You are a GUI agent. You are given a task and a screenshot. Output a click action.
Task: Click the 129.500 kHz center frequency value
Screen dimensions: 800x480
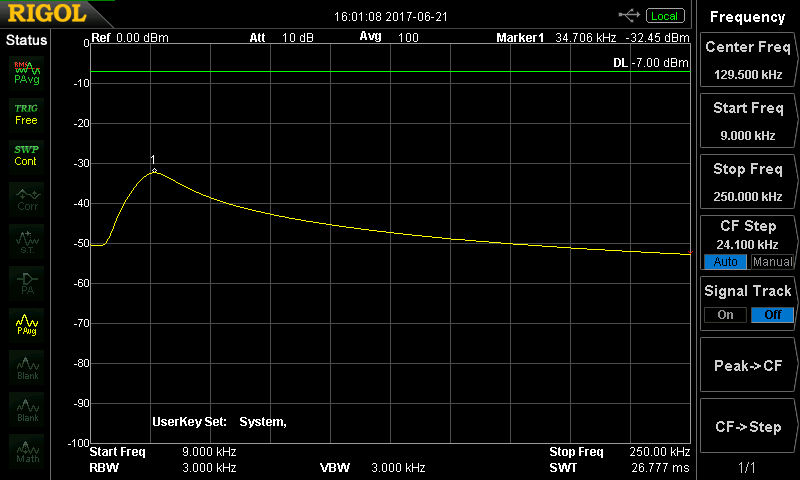[x=748, y=75]
